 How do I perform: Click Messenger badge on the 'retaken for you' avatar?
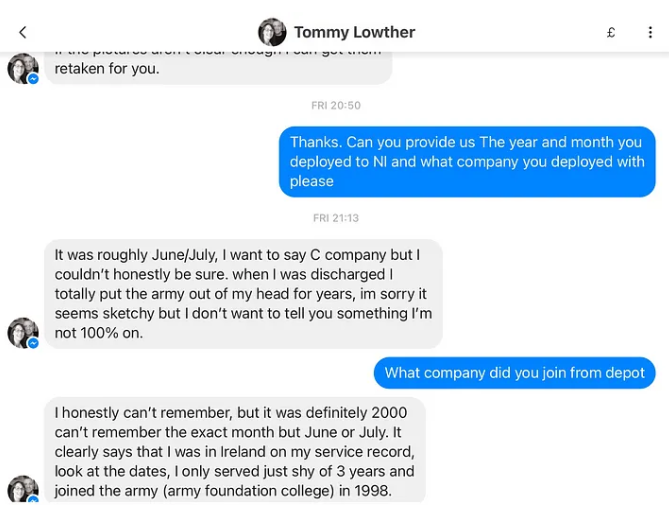point(33,78)
